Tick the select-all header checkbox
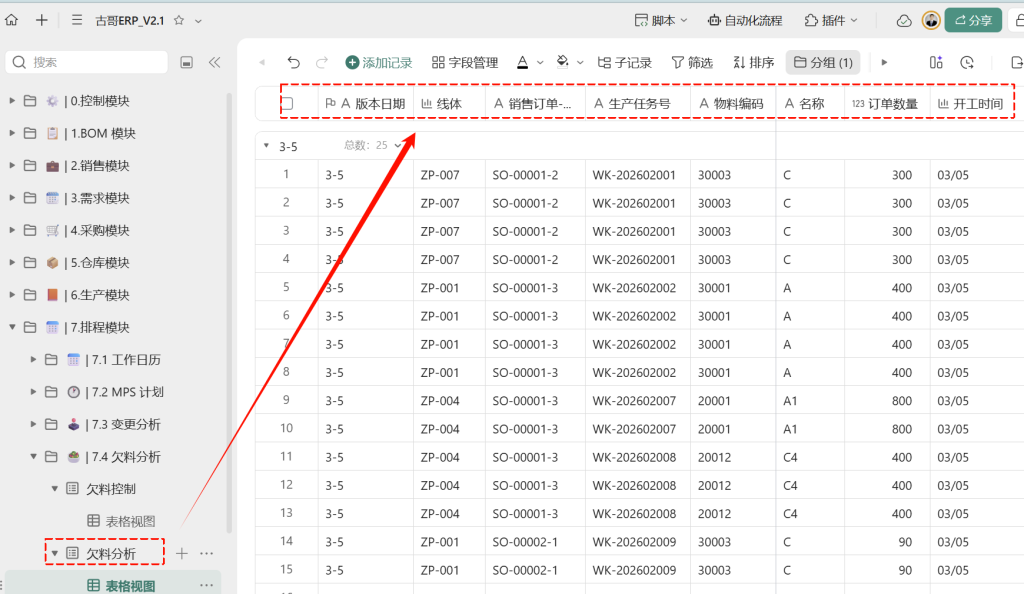This screenshot has height=594, width=1024. [x=287, y=103]
